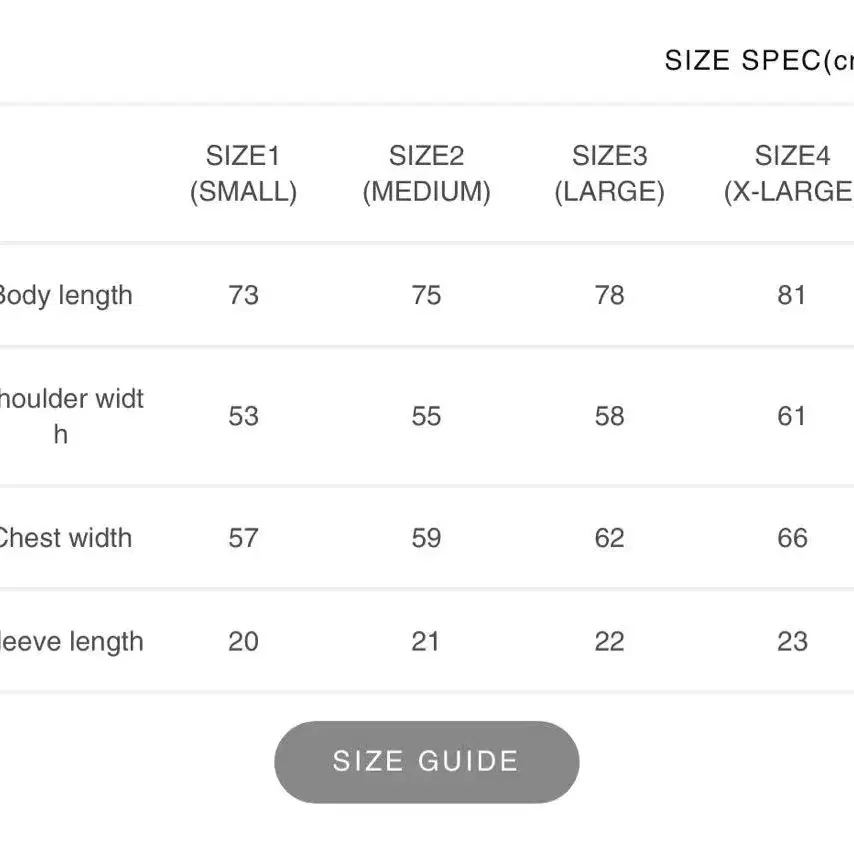The image size is (854, 854).
Task: Click the Chest width row label
Action: (65, 538)
